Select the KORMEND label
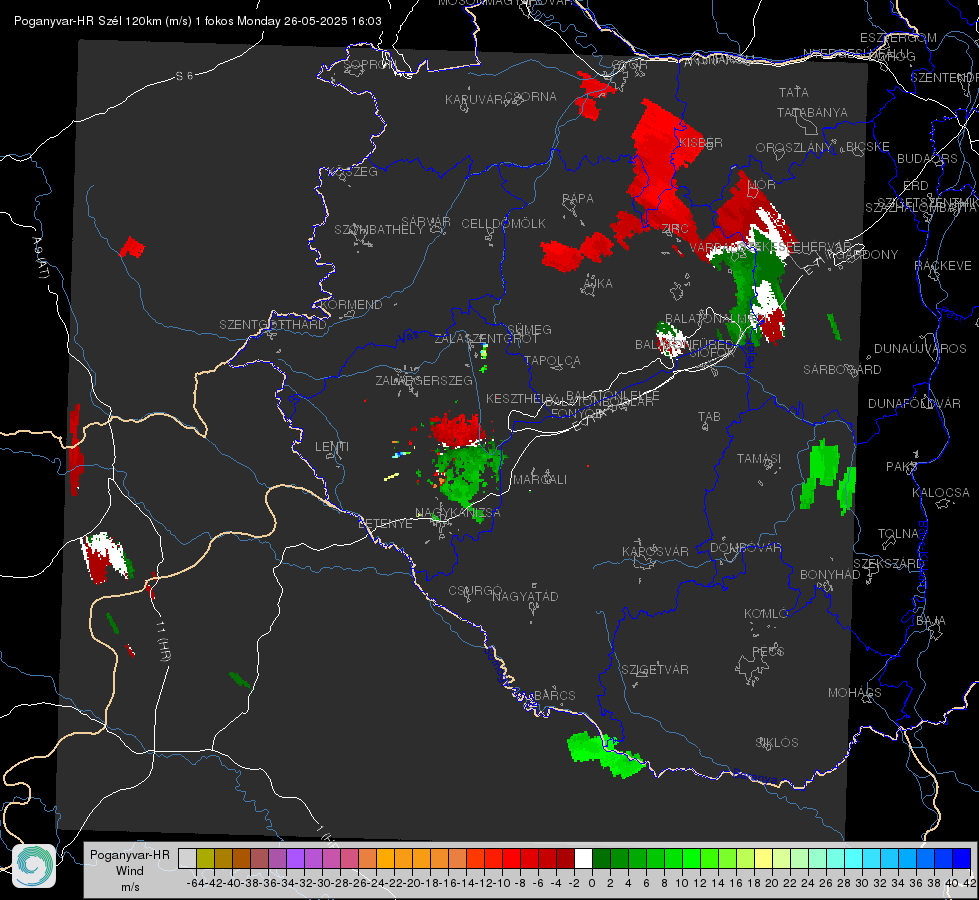The image size is (979, 900). (351, 304)
